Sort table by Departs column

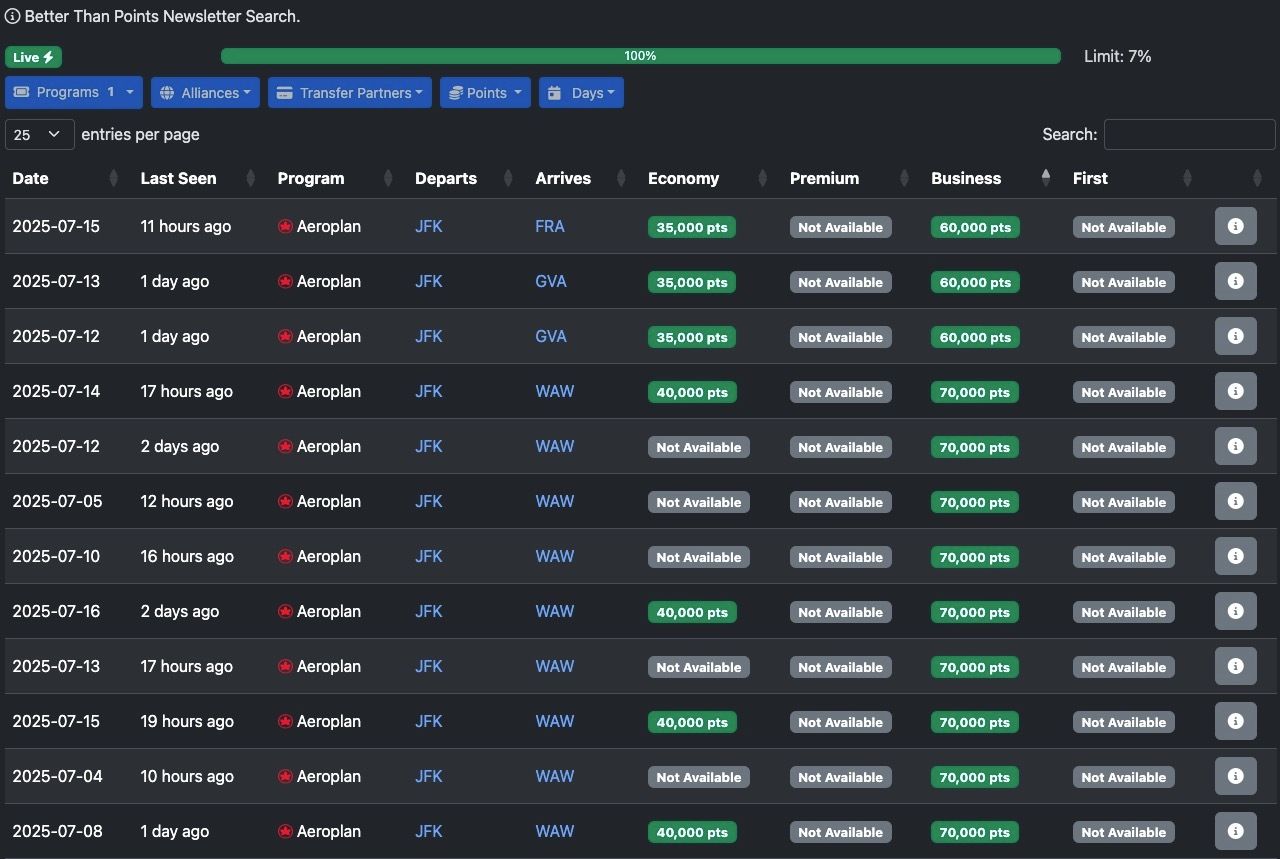[x=463, y=178]
